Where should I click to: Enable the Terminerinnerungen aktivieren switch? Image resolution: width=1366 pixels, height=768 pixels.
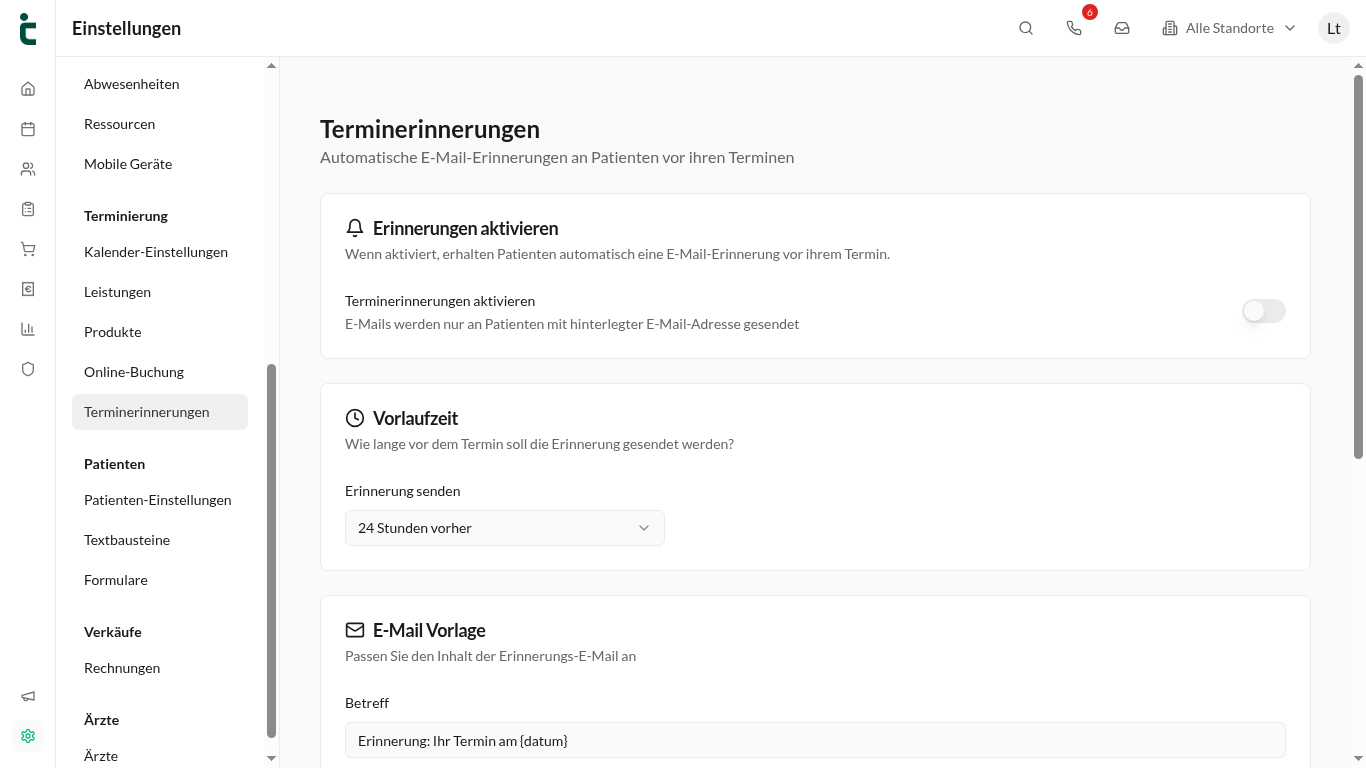1264,311
